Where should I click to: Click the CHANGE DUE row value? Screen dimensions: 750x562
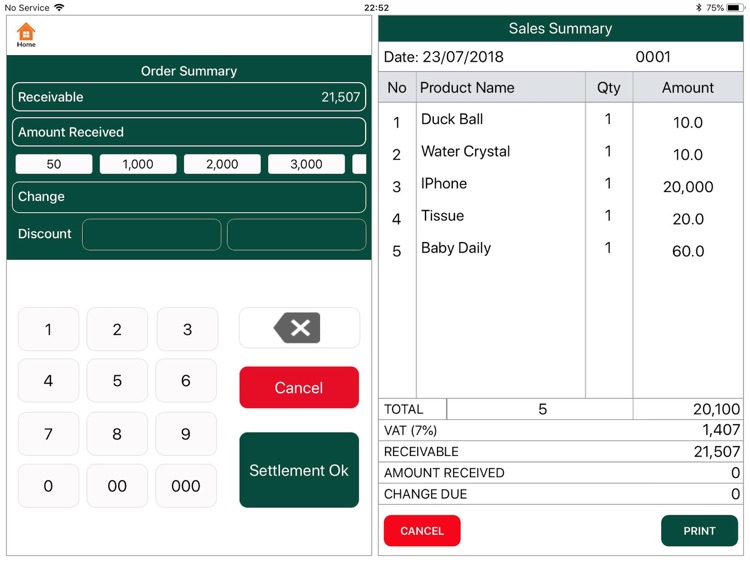(736, 494)
